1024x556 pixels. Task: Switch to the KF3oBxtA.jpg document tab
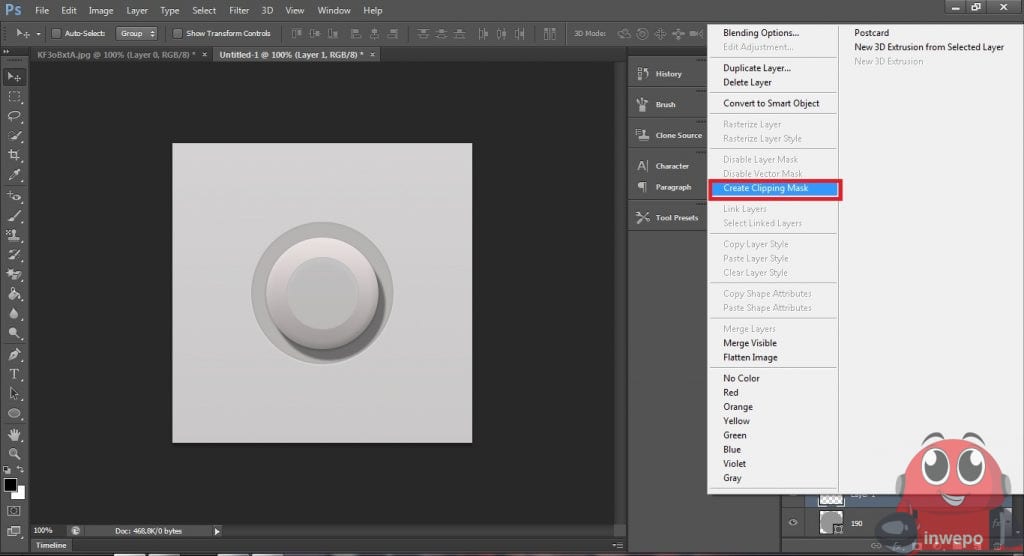(116, 53)
